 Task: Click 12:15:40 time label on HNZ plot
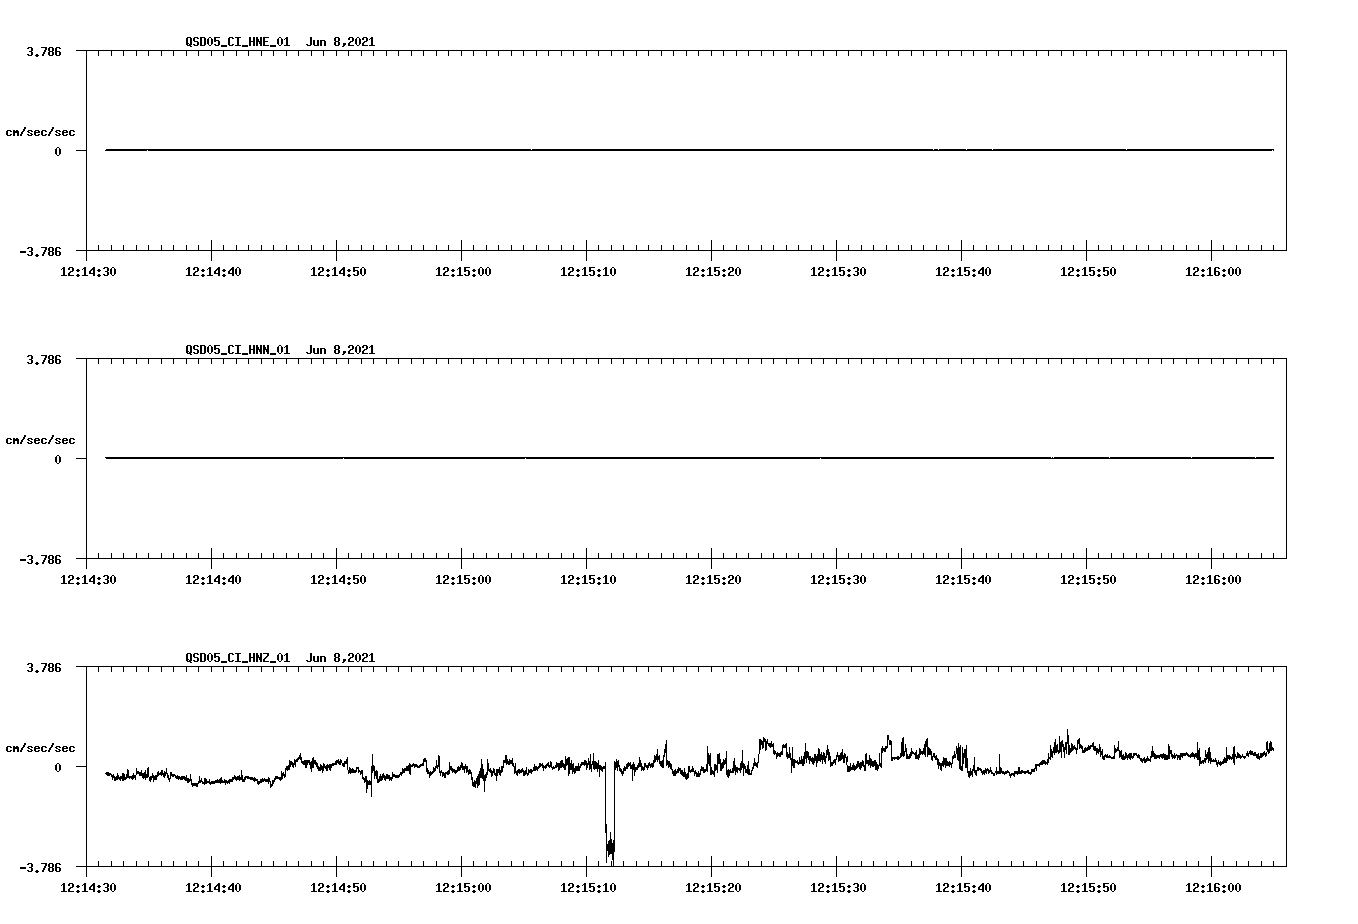click(x=962, y=888)
